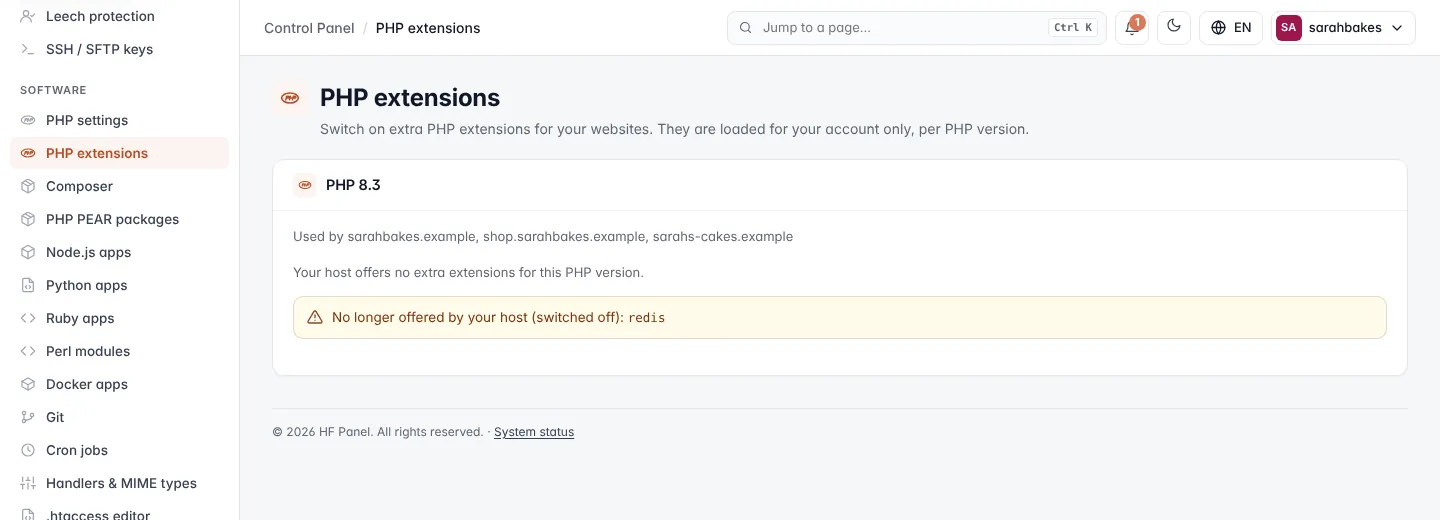The image size is (1440, 520).
Task: Click the PHP PEAR packages box icon
Action: coord(28,219)
